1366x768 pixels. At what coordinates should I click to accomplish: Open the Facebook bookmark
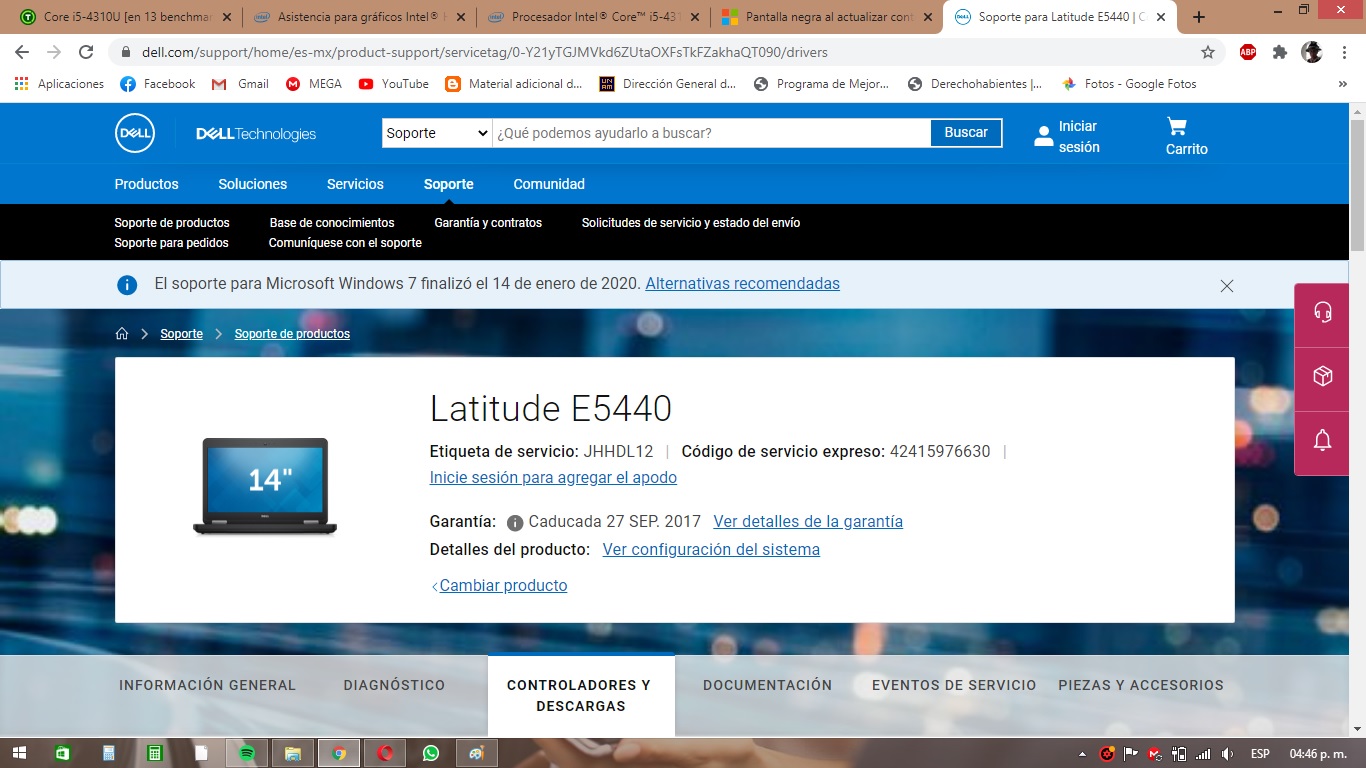pyautogui.click(x=158, y=84)
